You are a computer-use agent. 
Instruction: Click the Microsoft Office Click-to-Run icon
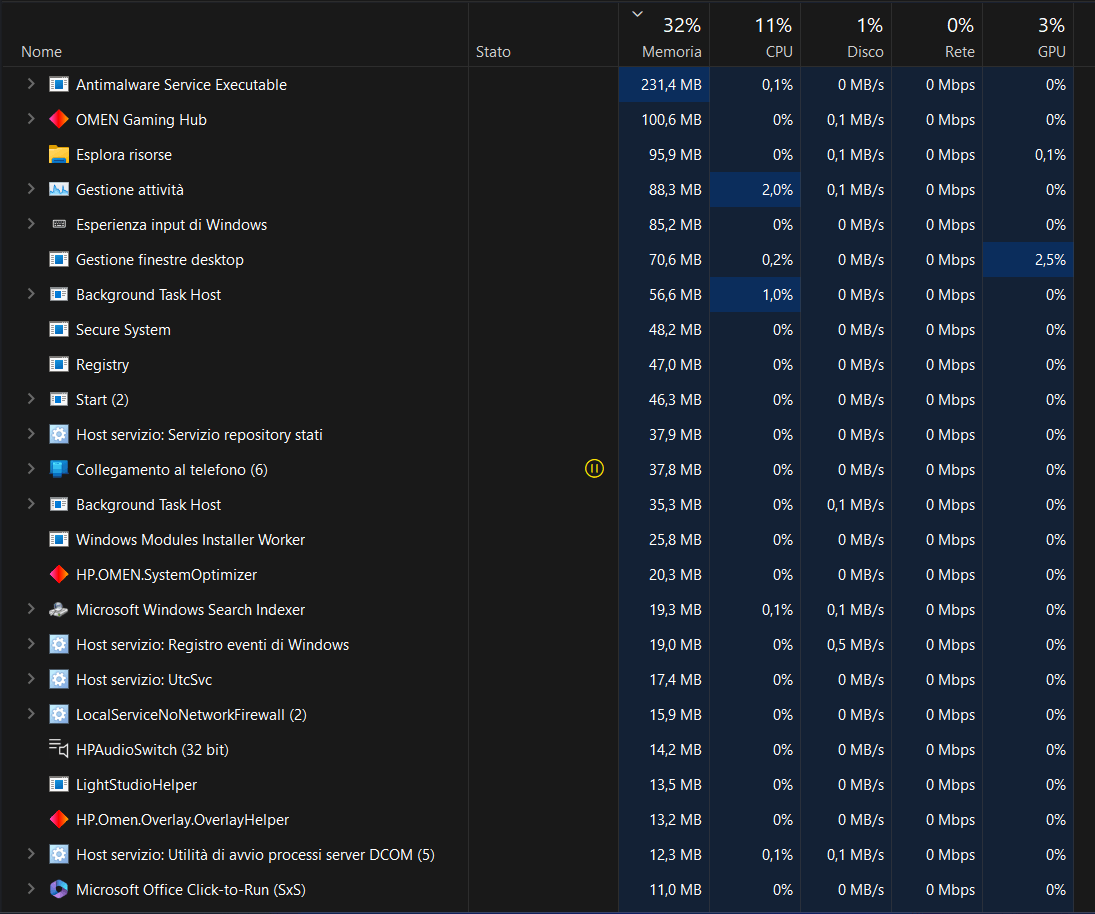coord(59,889)
